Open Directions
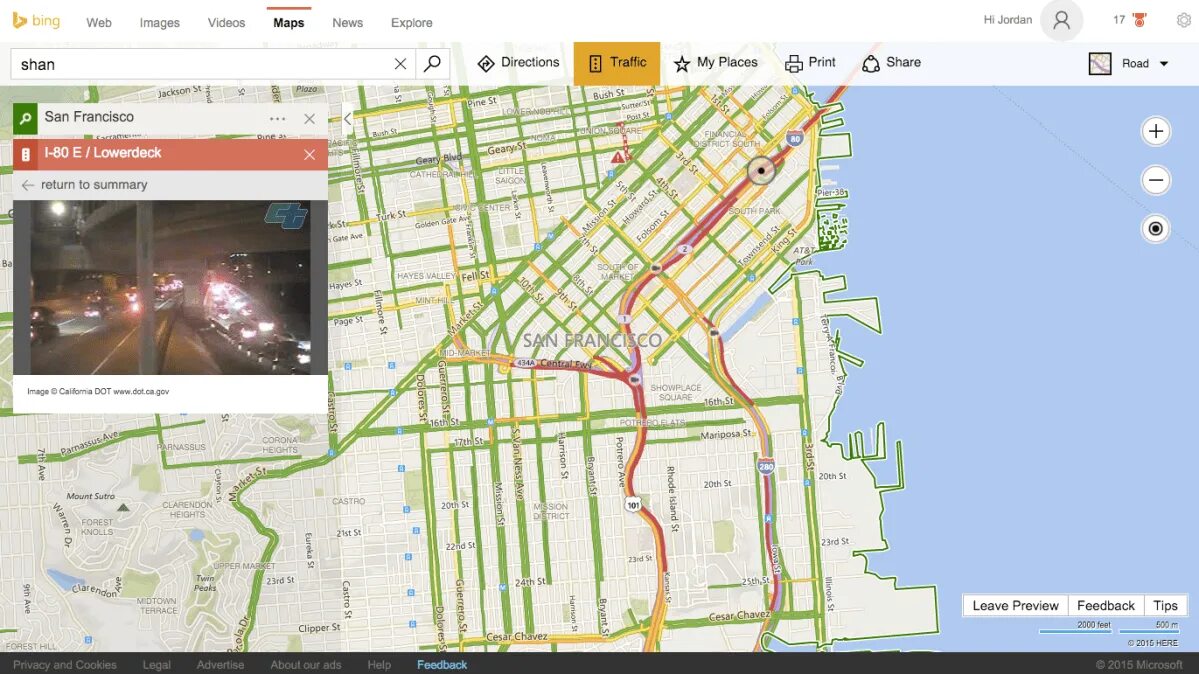The width and height of the screenshot is (1199, 674). [518, 63]
